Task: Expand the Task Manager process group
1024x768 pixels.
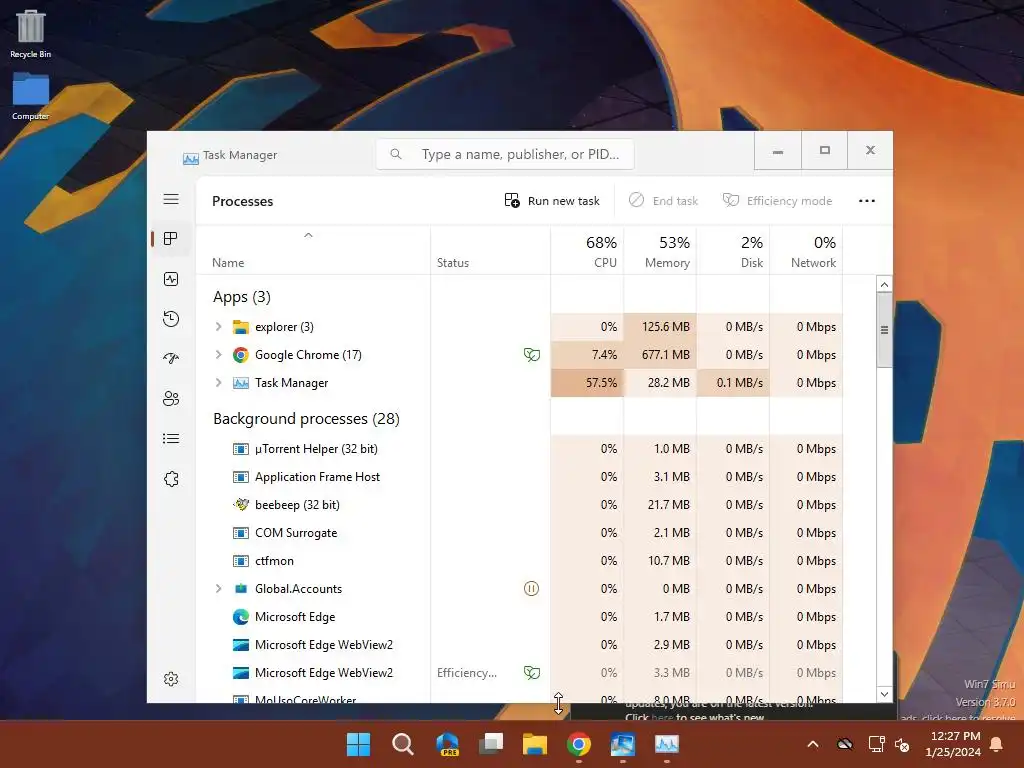Action: click(x=219, y=383)
